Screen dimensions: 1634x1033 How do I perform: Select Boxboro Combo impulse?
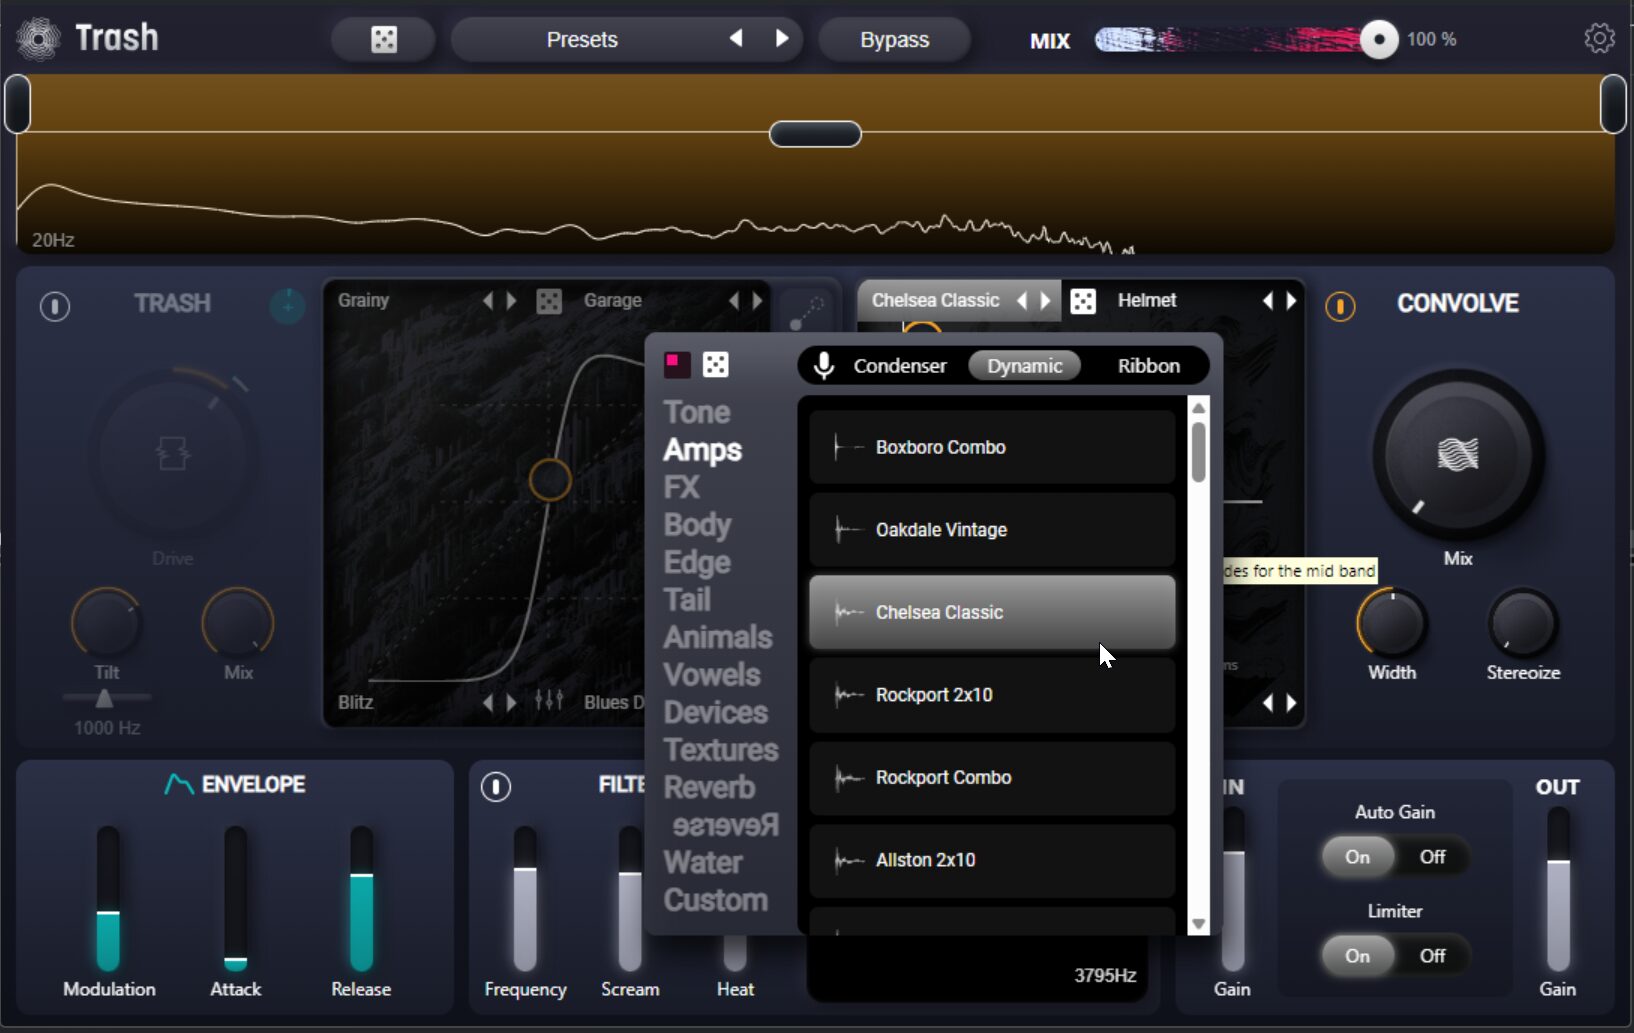(992, 447)
